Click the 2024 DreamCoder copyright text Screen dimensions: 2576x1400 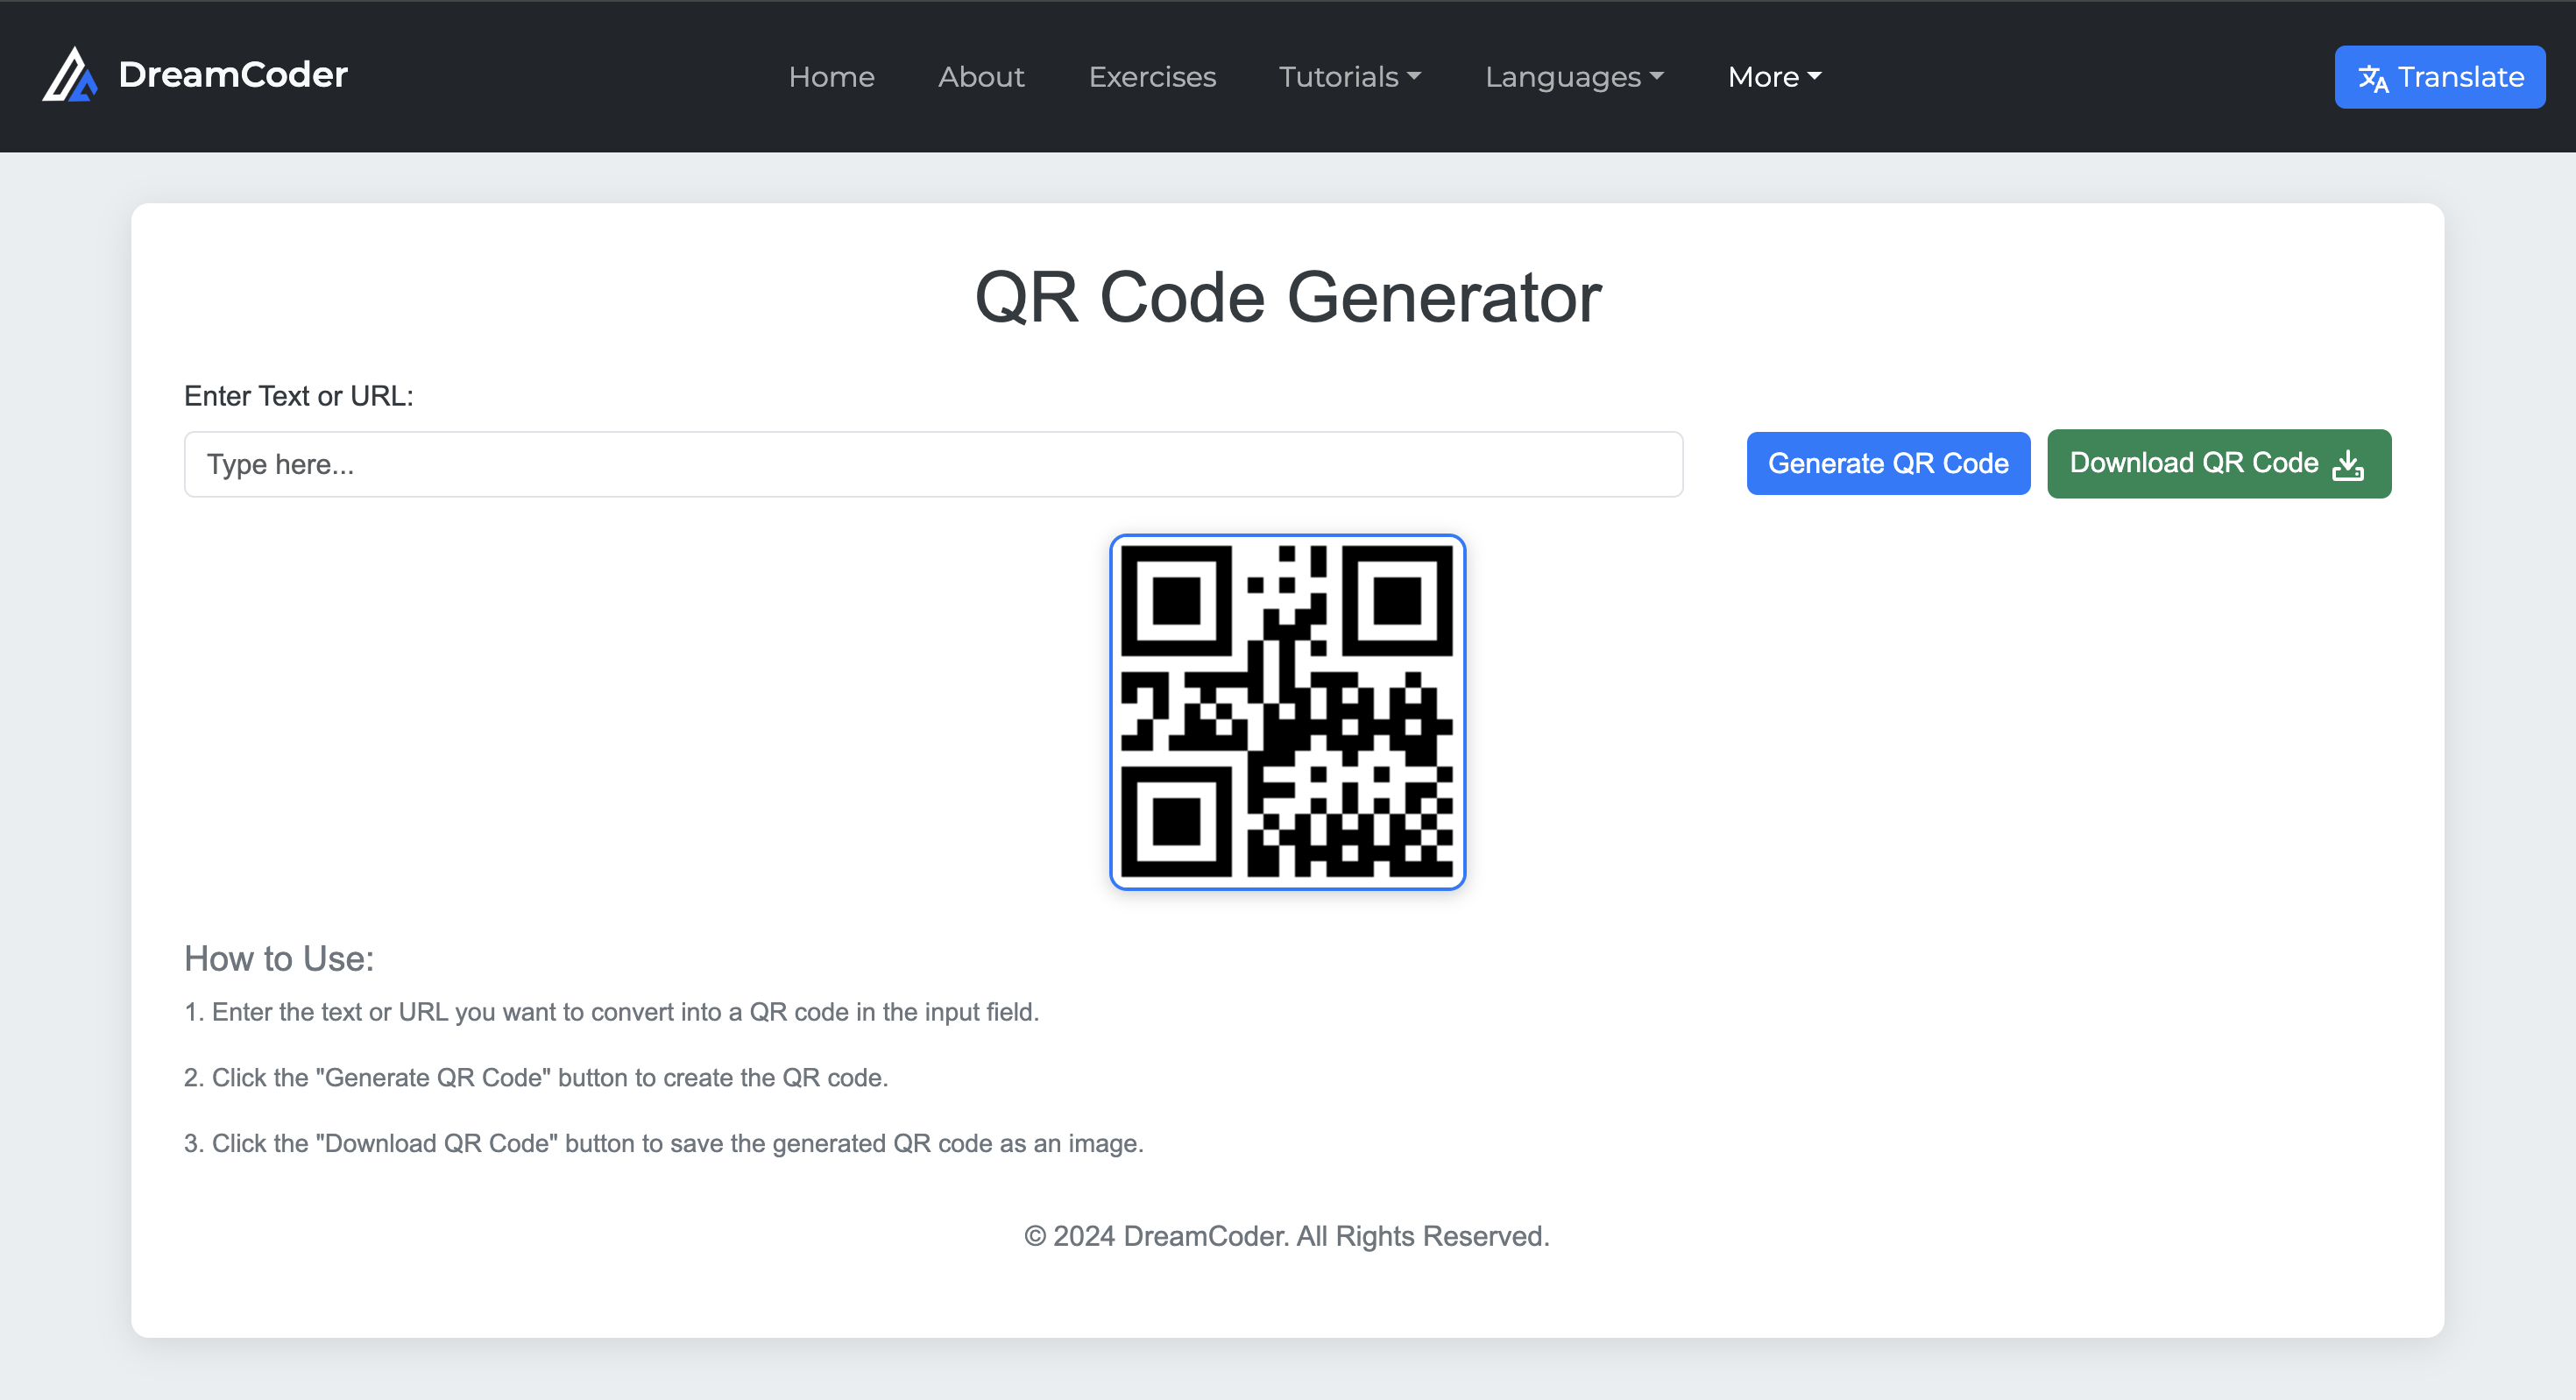(1287, 1236)
